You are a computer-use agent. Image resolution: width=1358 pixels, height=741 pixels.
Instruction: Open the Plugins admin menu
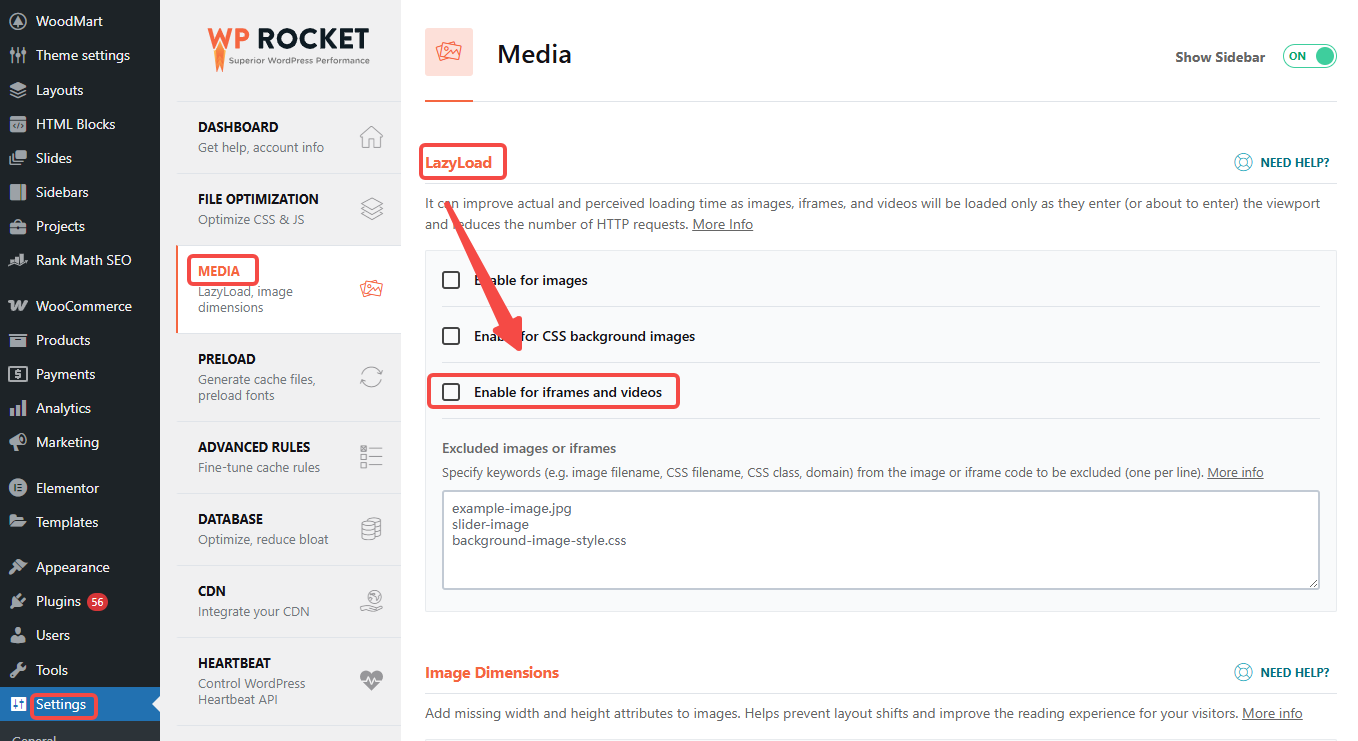click(58, 601)
